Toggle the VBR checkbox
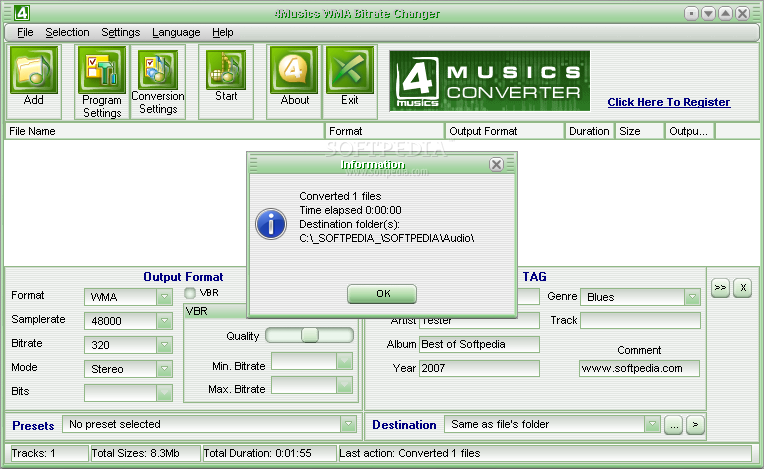Screen dimensions: 764x469 pos(190,293)
